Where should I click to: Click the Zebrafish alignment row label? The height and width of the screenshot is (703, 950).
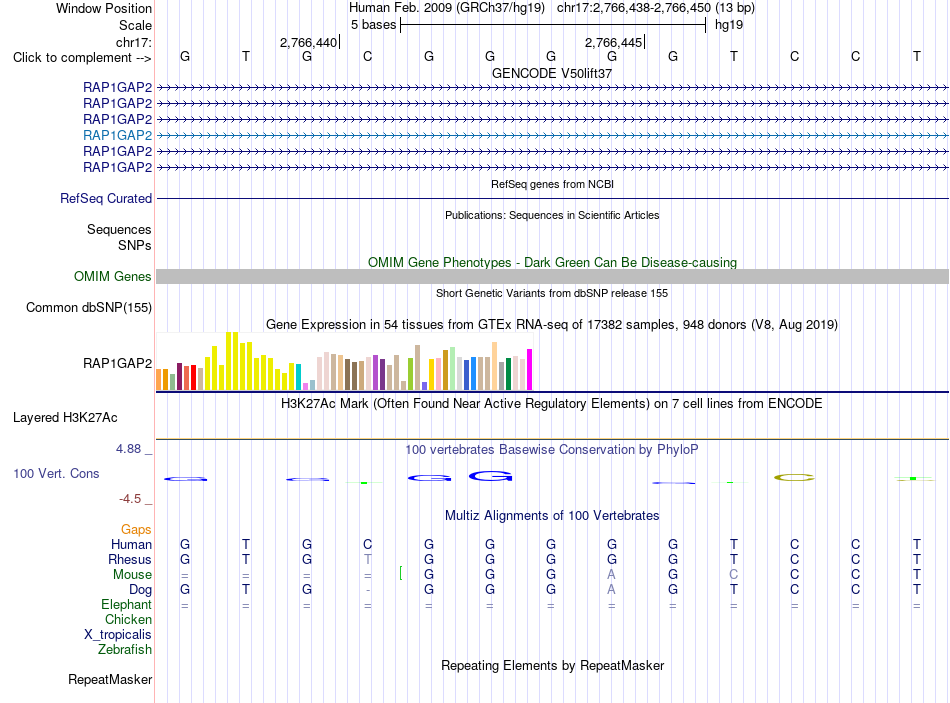(125, 649)
